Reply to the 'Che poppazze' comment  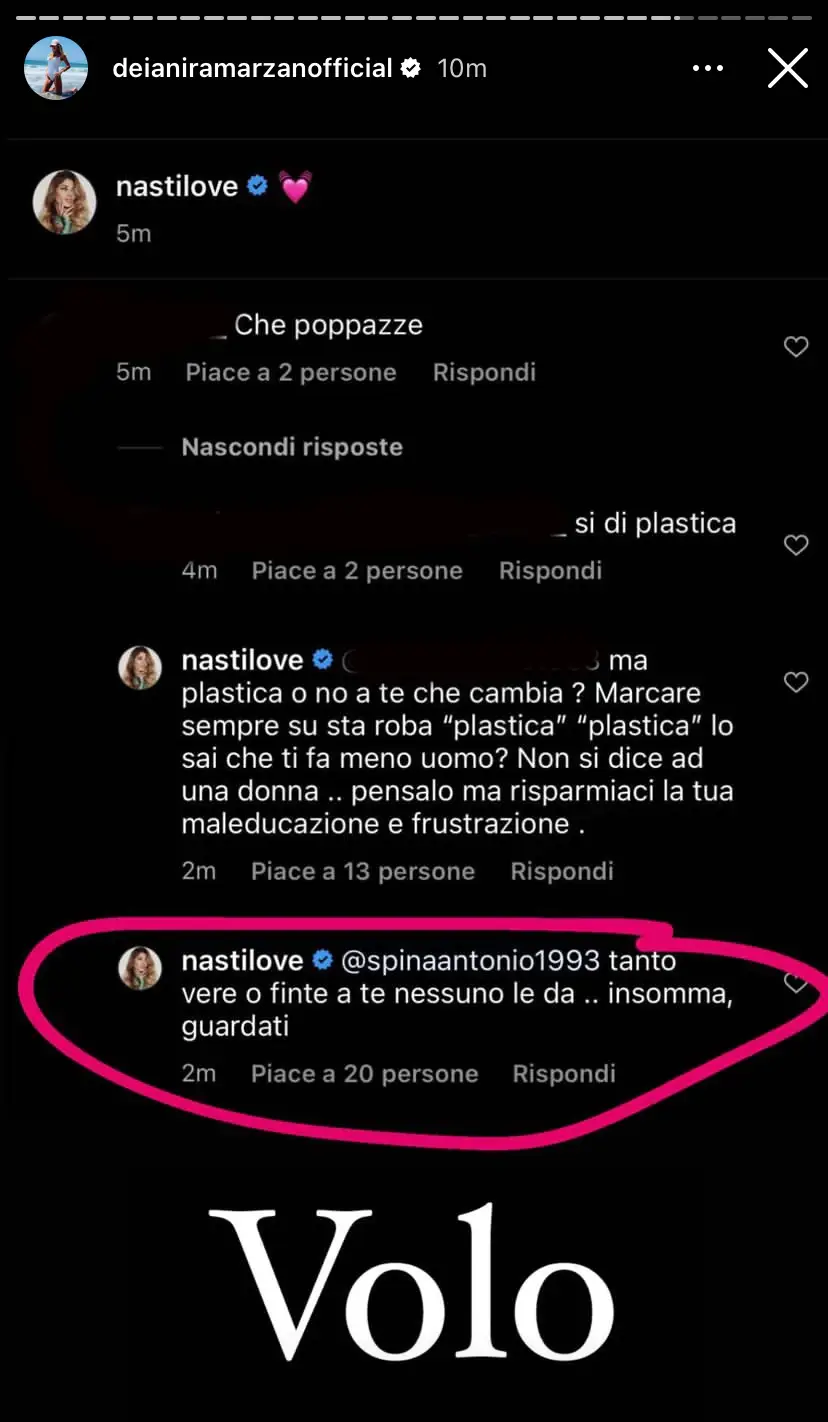click(x=484, y=372)
